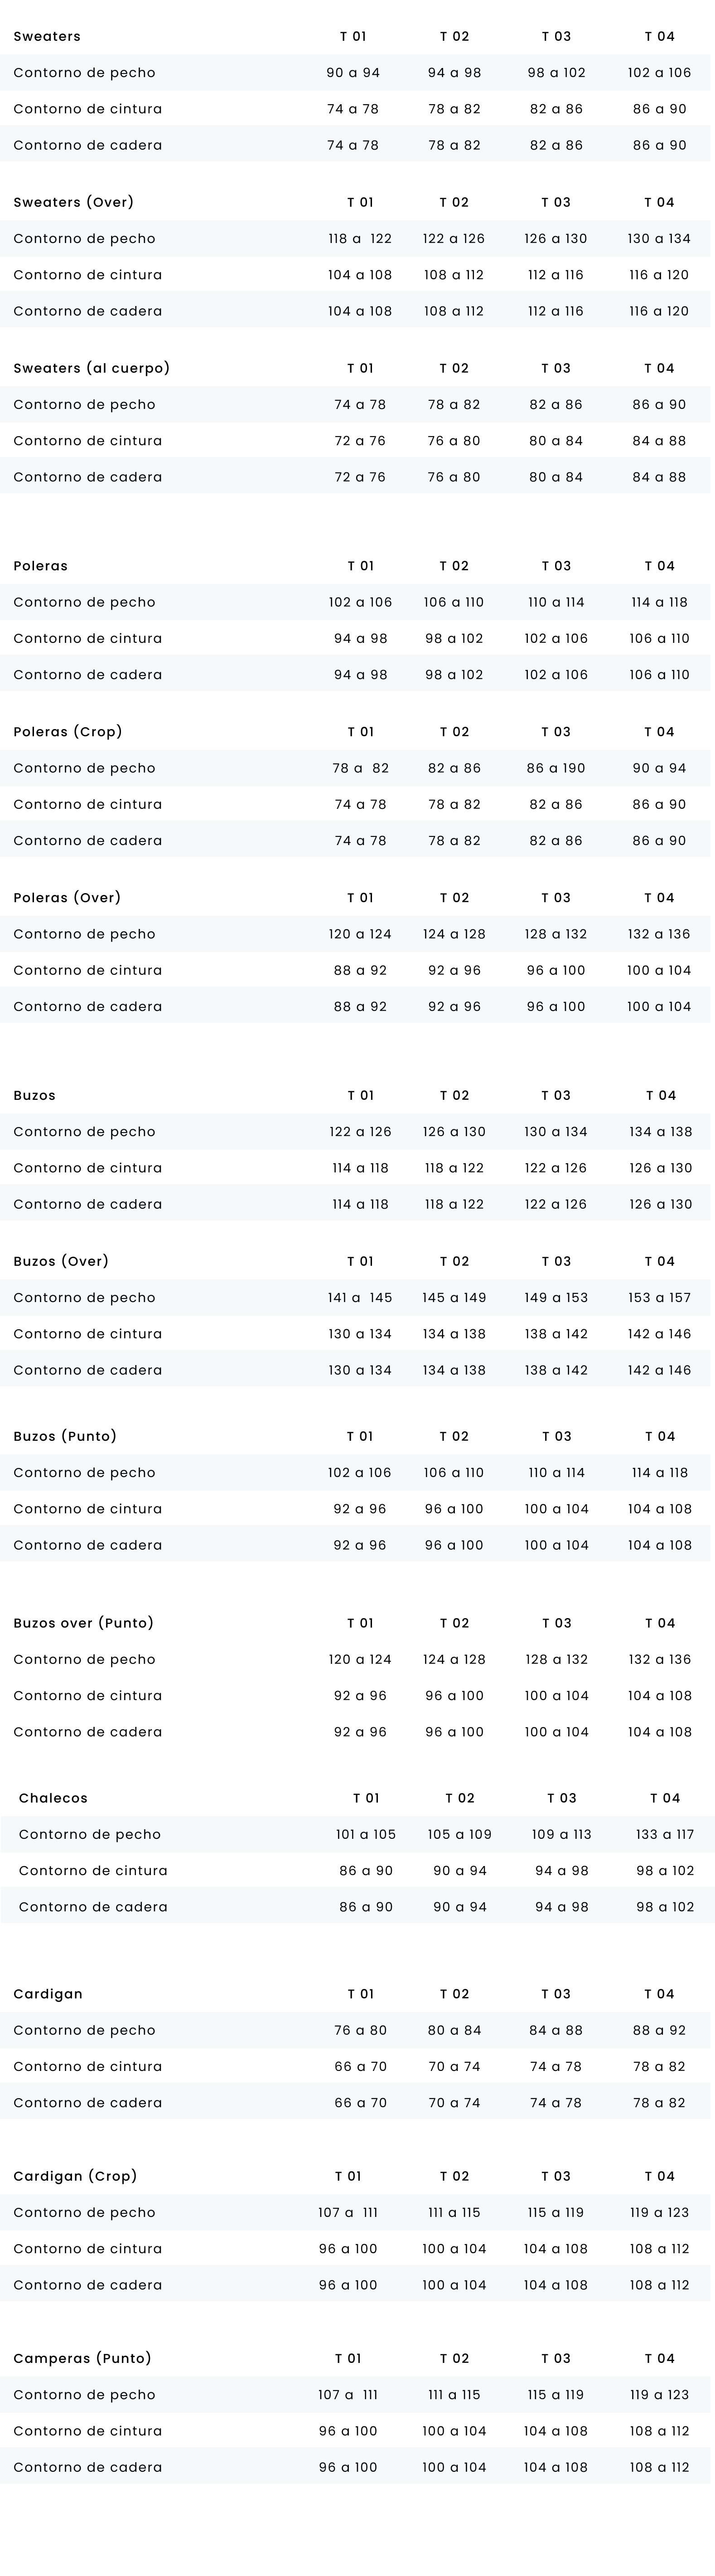Click the T 04 column header in Cardigan table
This screenshot has width=715, height=2576.
coord(659,1994)
